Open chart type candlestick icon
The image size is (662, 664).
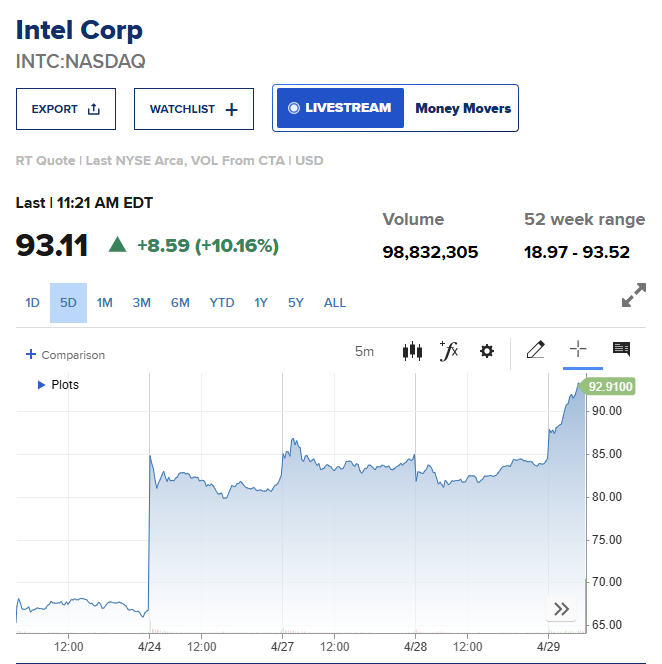[411, 351]
